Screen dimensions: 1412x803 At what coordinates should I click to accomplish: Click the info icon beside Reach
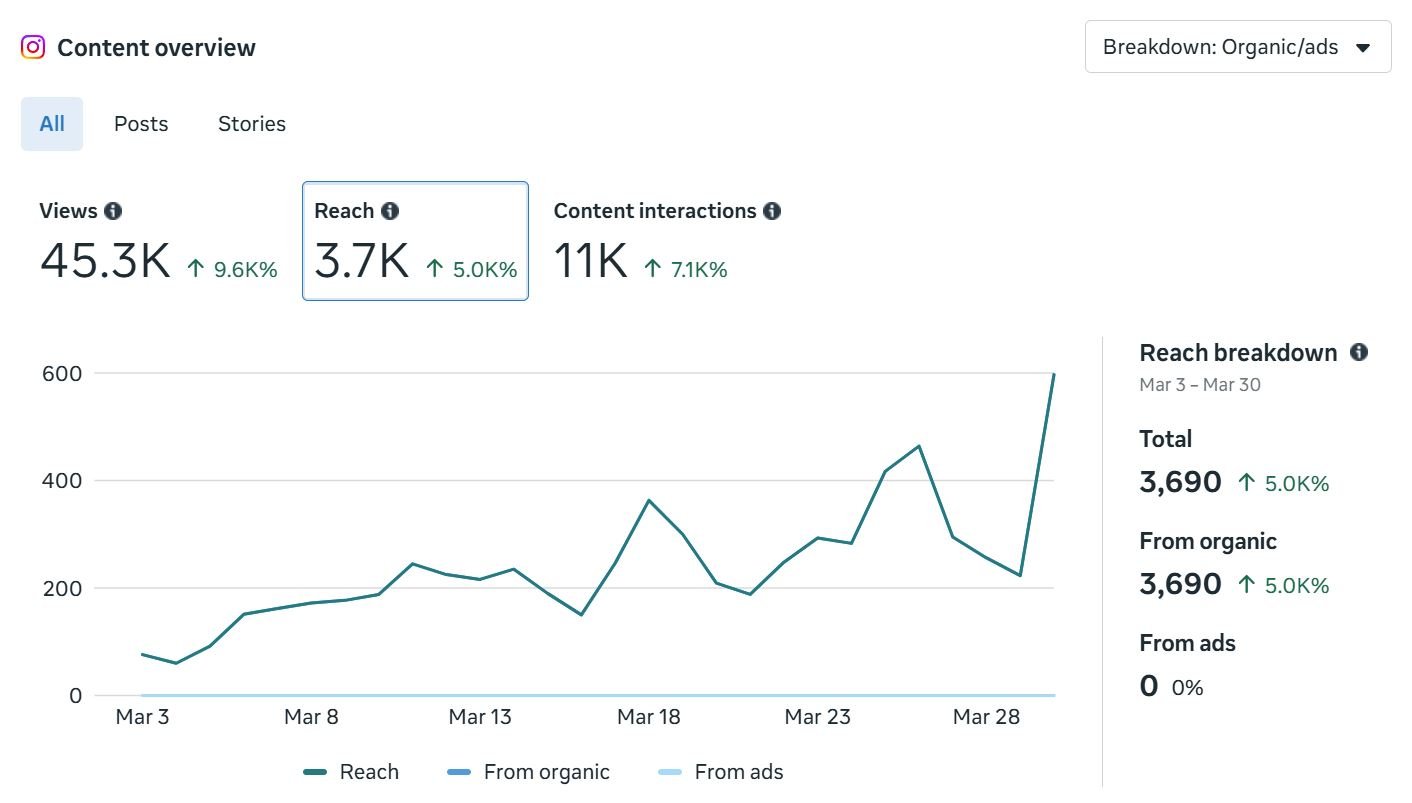click(390, 211)
